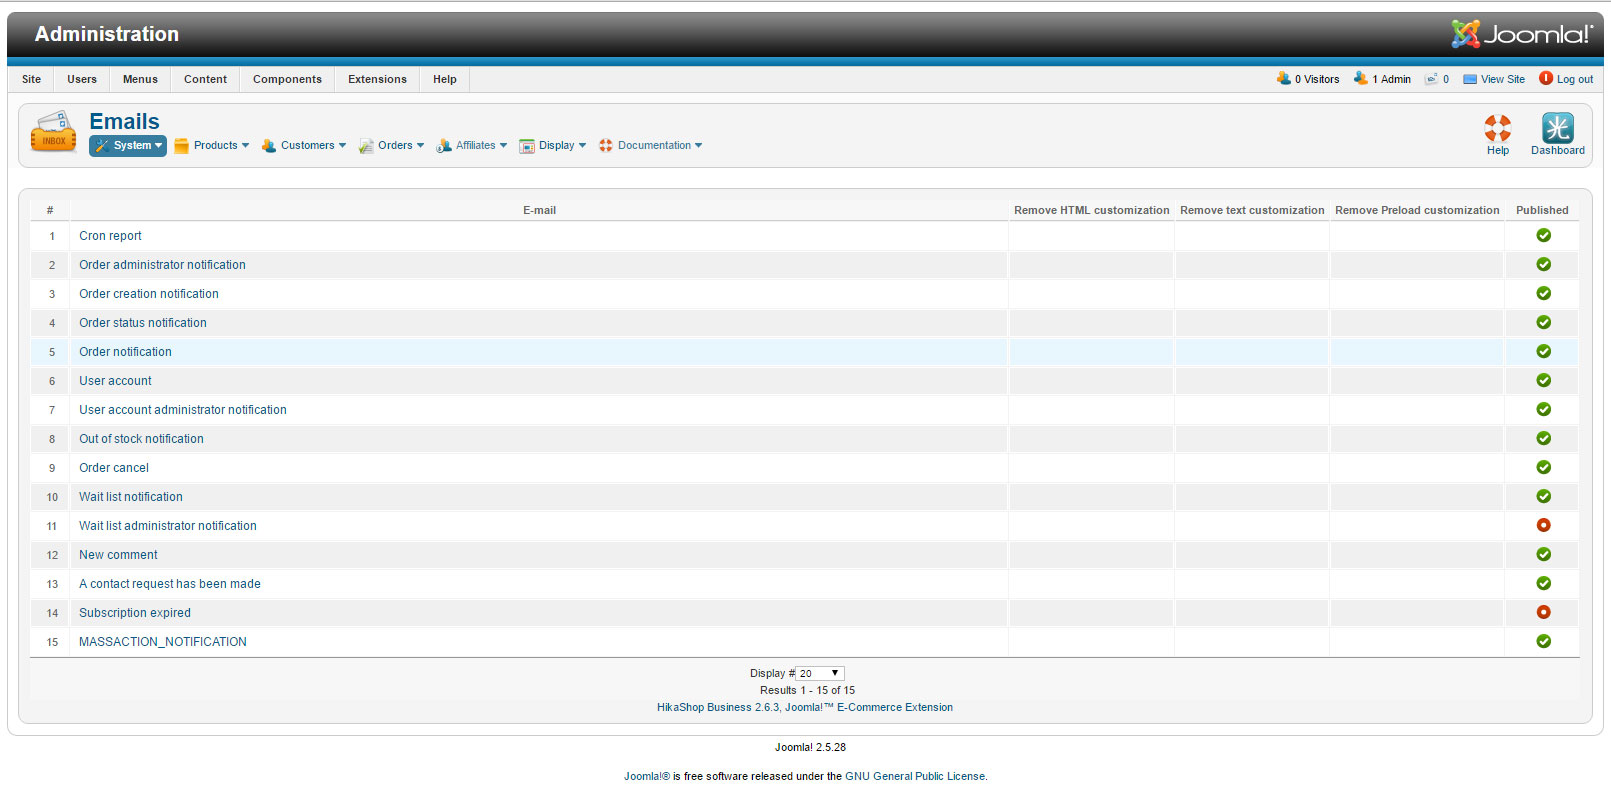The width and height of the screenshot is (1611, 810).
Task: Open the Site menu
Action: point(32,79)
